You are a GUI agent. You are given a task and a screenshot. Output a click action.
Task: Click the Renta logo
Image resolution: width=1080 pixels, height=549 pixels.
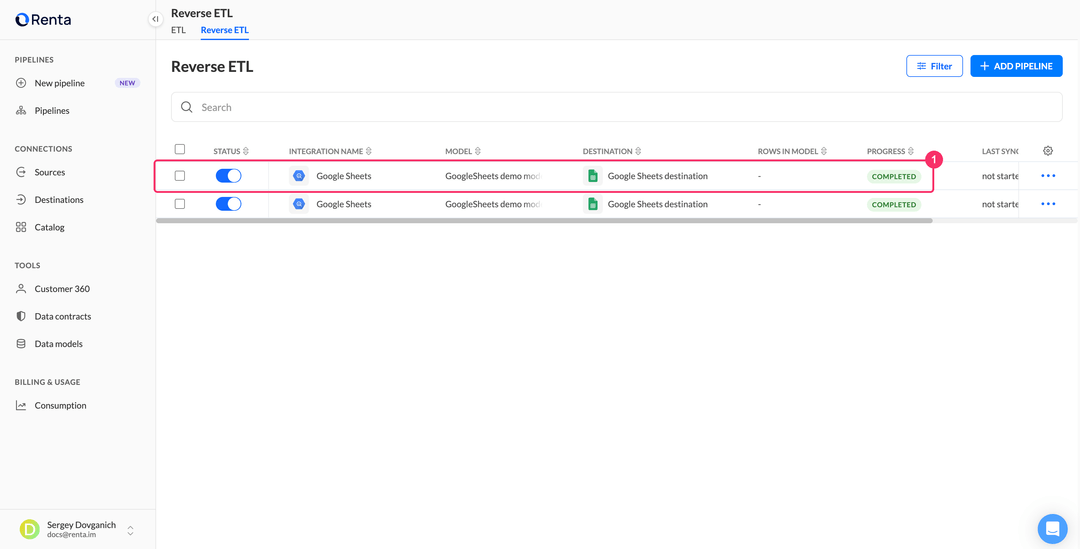click(x=43, y=19)
